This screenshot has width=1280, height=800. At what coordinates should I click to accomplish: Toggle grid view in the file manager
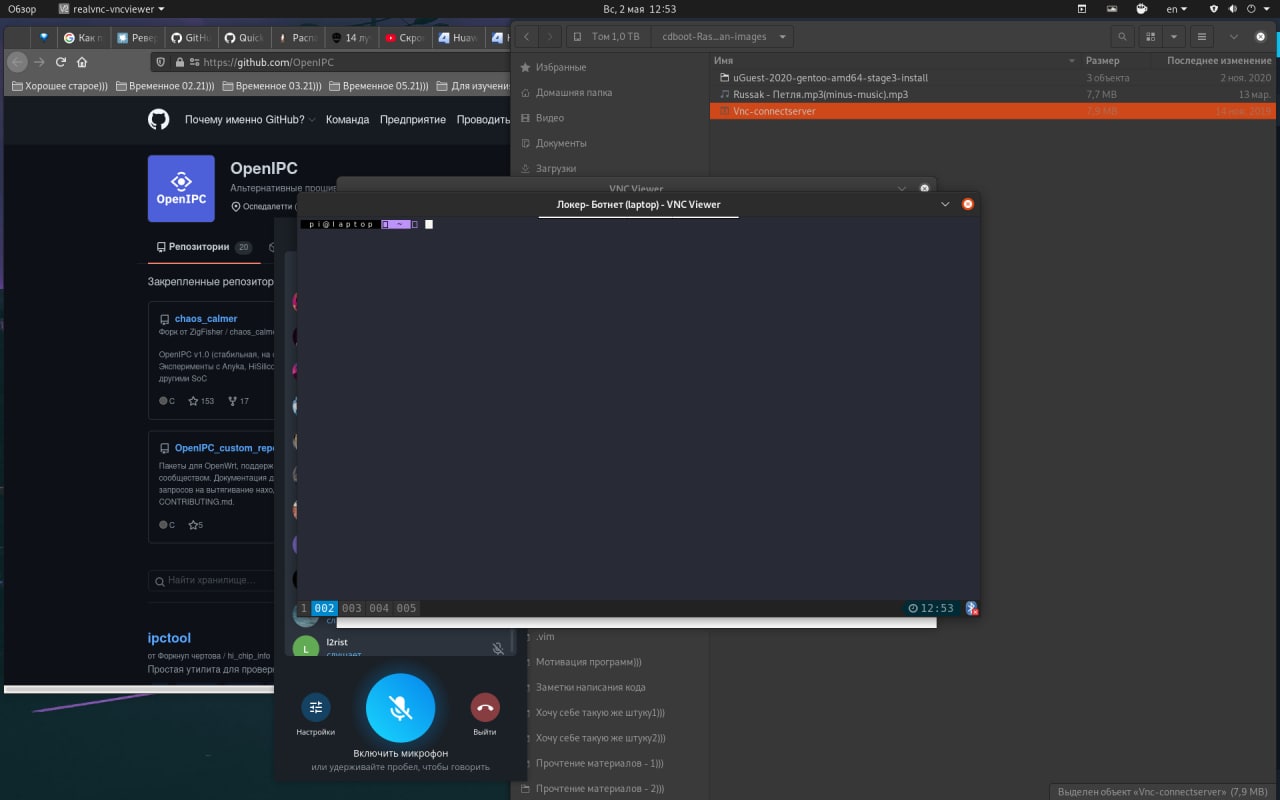coord(1152,37)
